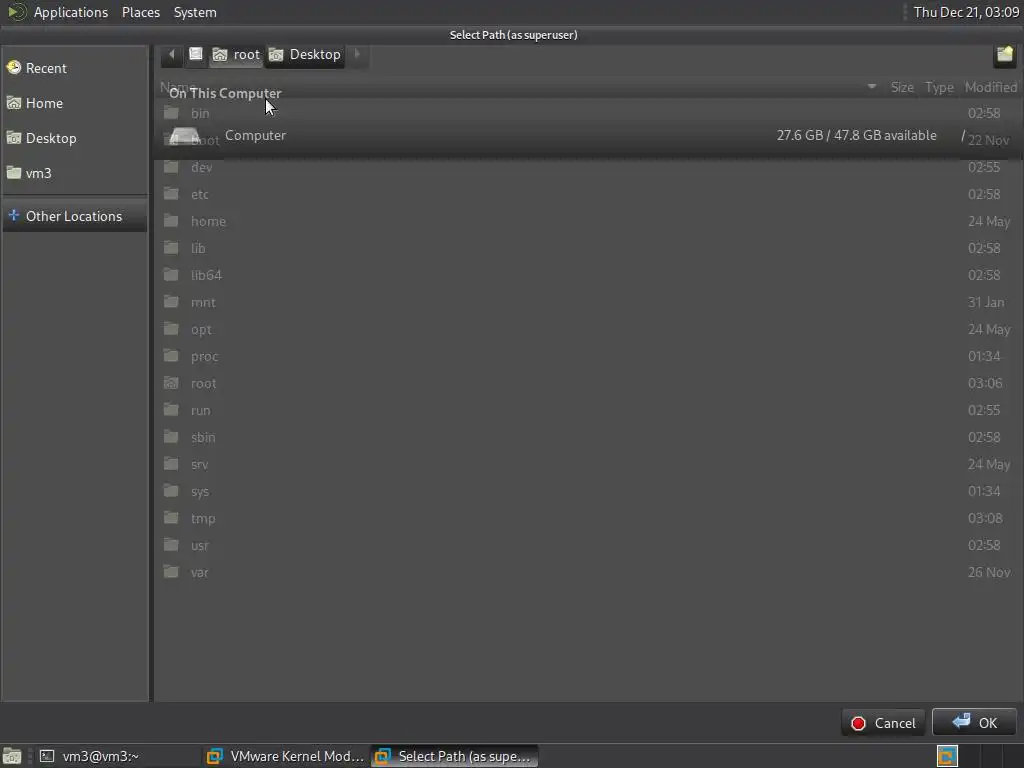The height and width of the screenshot is (768, 1024).
Task: Select the usr folder row
Action: pyautogui.click(x=589, y=545)
